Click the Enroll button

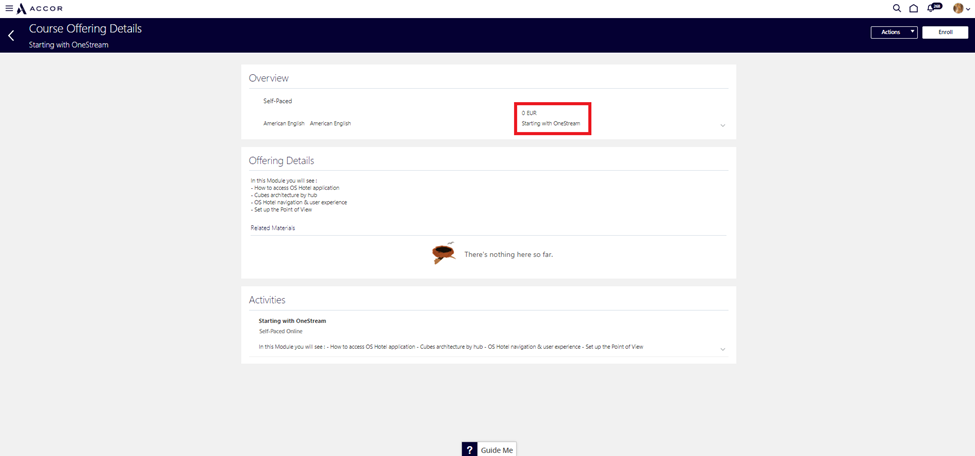(945, 32)
